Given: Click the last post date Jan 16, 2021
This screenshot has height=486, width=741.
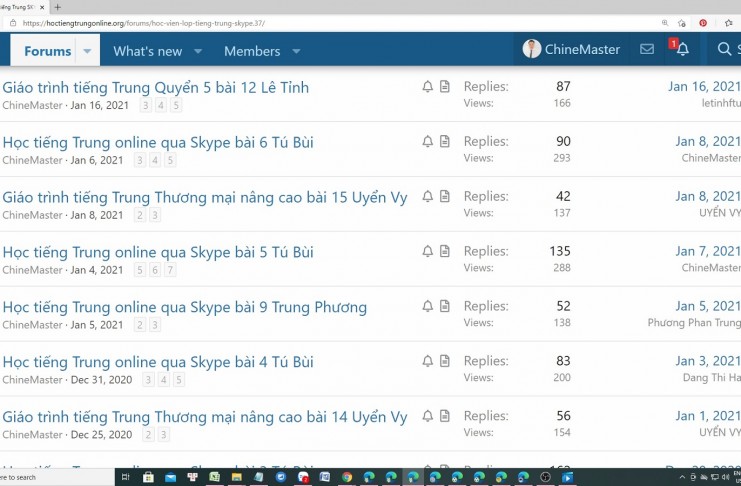Looking at the screenshot, I should pos(704,87).
